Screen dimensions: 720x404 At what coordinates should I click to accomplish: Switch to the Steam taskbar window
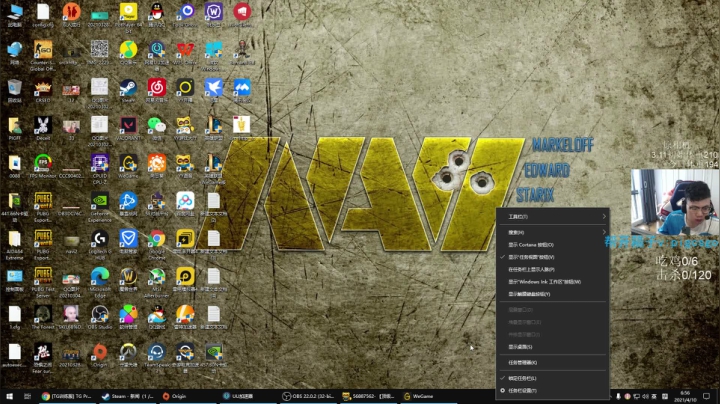[x=128, y=396]
